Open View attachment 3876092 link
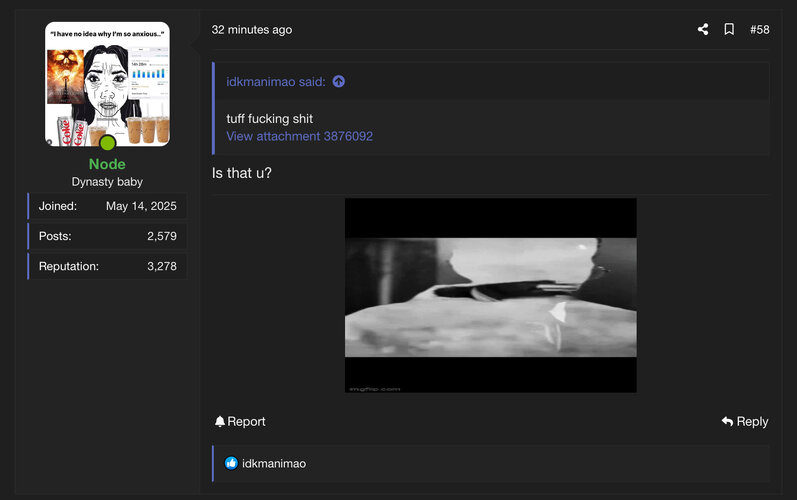This screenshot has height=500, width=797. pos(299,136)
